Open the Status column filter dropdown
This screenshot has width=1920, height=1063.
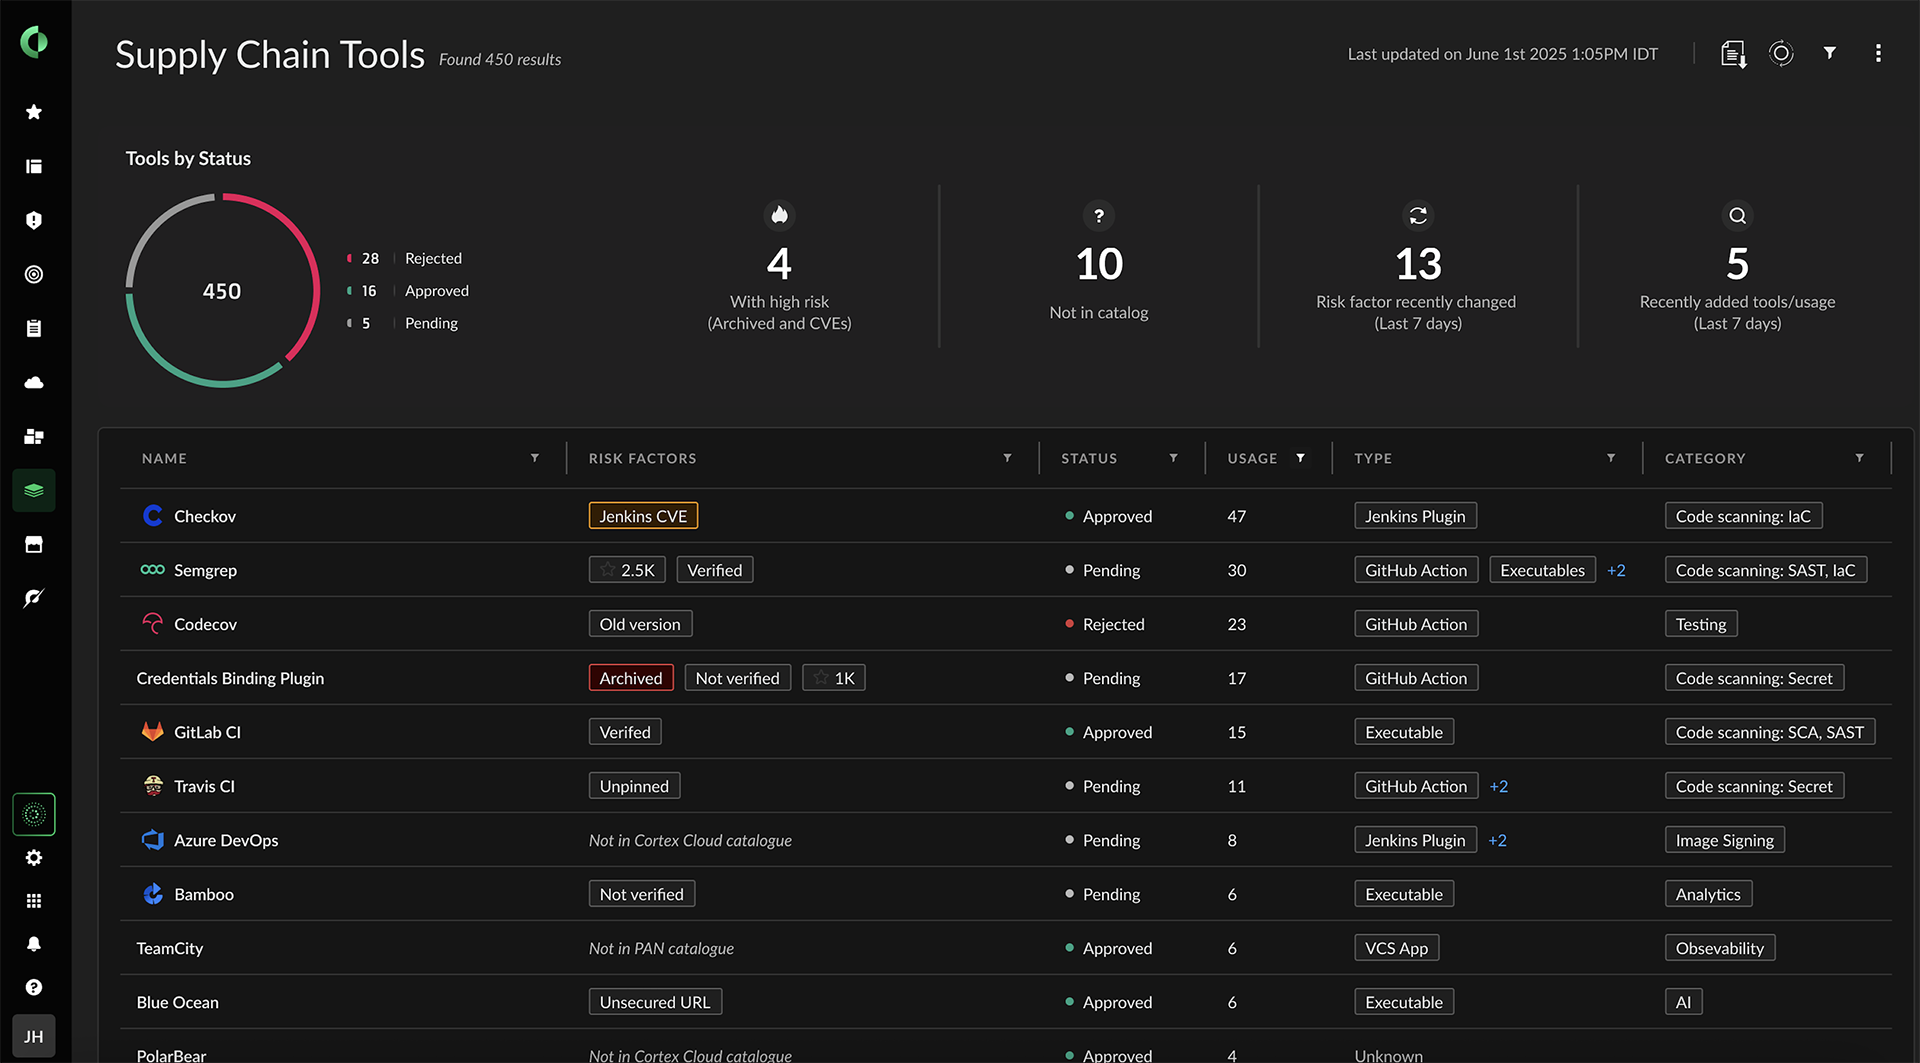tap(1173, 458)
